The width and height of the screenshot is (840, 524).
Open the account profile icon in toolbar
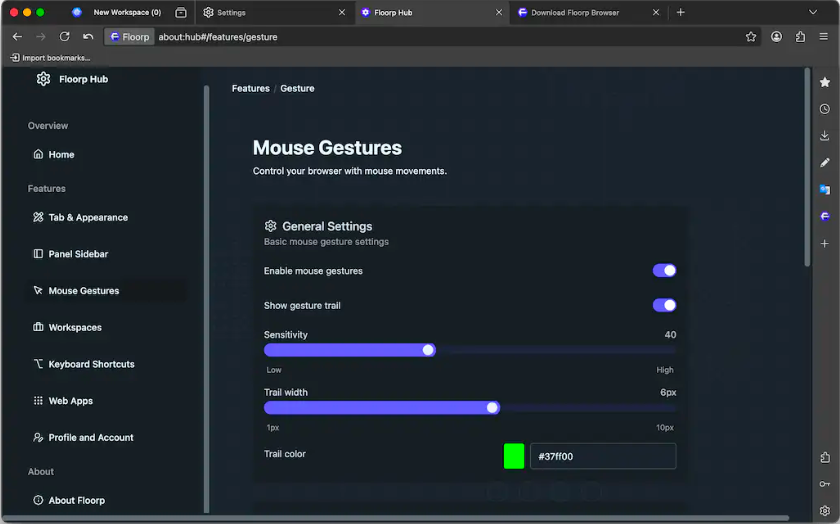776,37
